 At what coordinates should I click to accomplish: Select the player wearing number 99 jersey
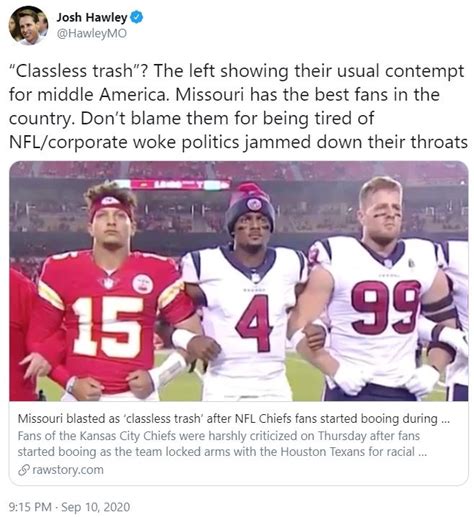tap(383, 290)
